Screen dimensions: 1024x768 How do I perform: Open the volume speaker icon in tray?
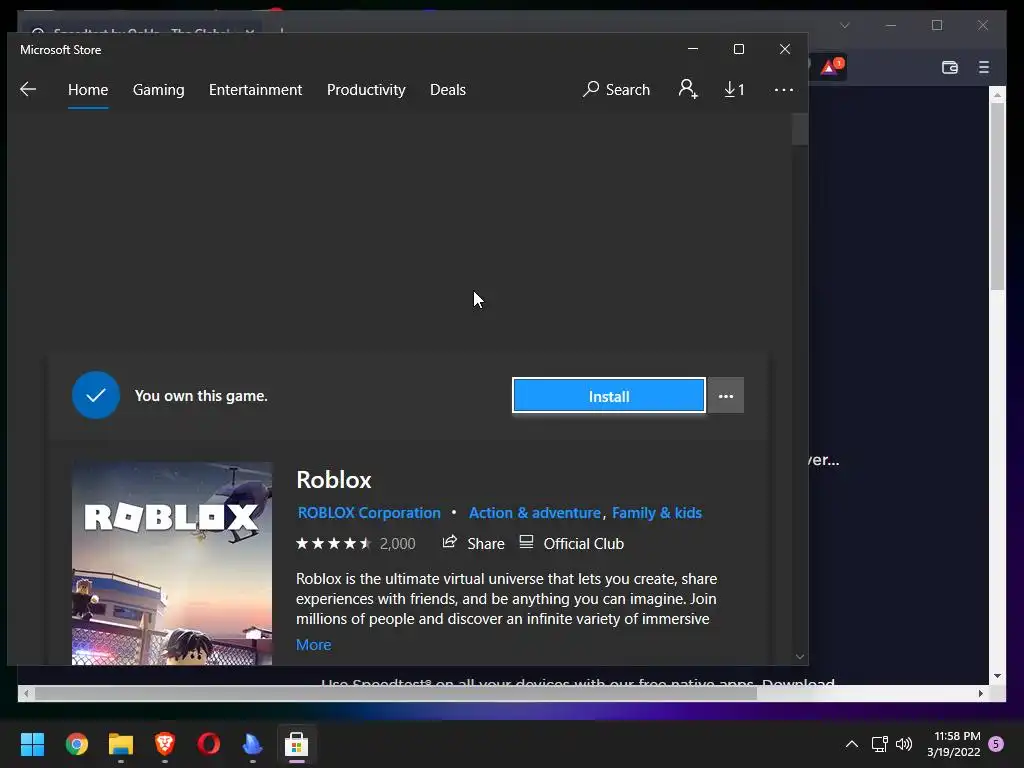tap(904, 744)
